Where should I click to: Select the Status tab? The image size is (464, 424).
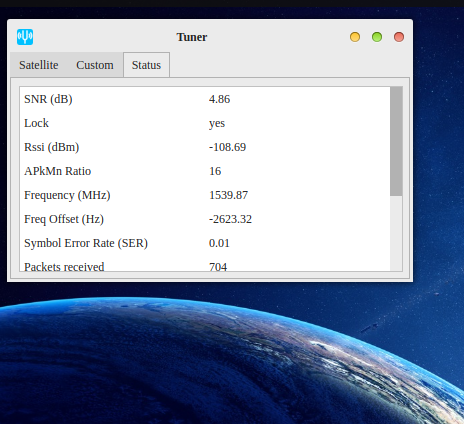(146, 65)
